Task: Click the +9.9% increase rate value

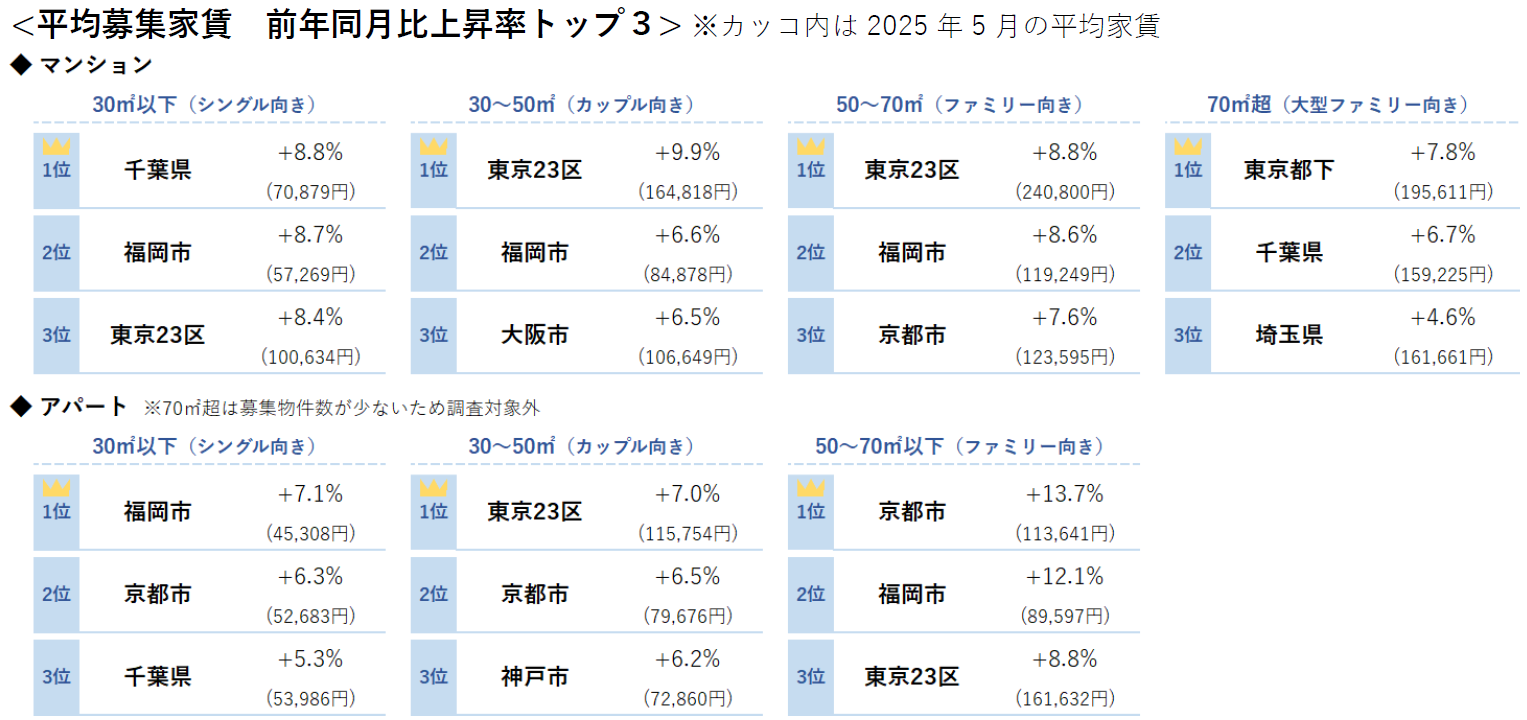Action: tap(687, 153)
